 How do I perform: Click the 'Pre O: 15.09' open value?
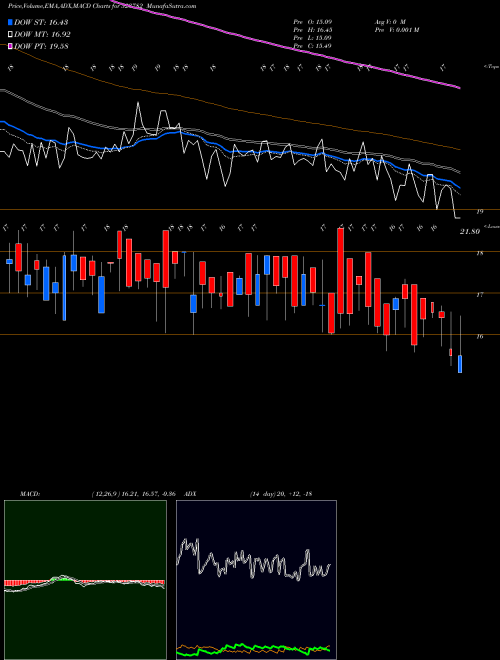[x=313, y=22]
